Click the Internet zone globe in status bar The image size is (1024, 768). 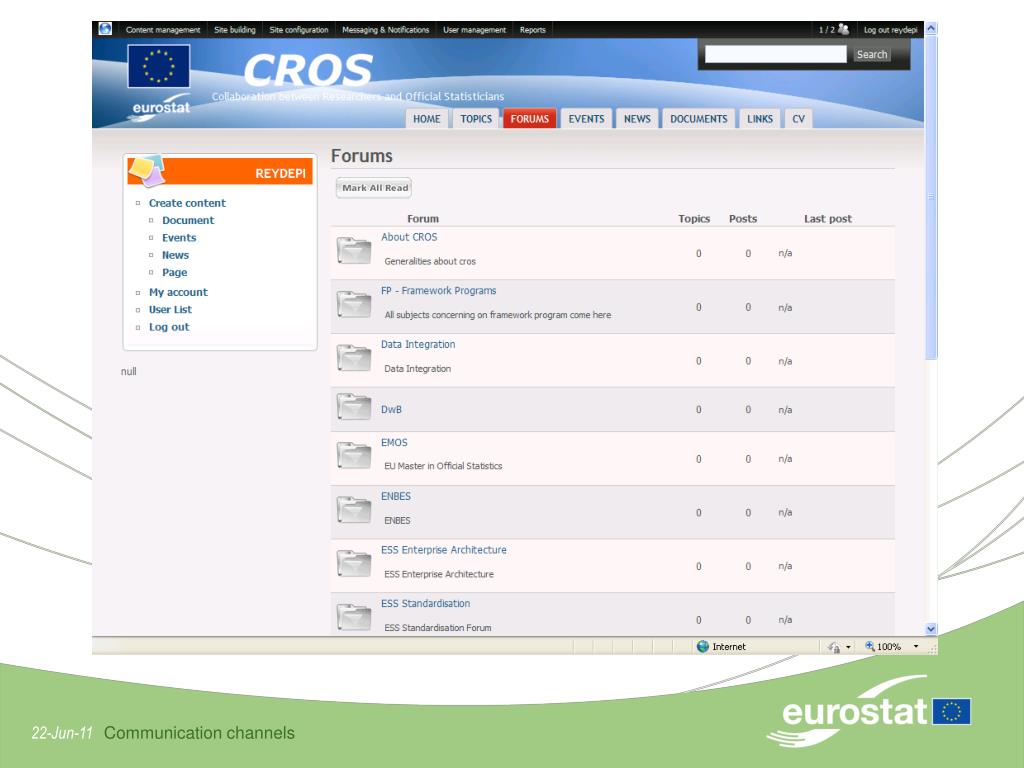coord(703,647)
